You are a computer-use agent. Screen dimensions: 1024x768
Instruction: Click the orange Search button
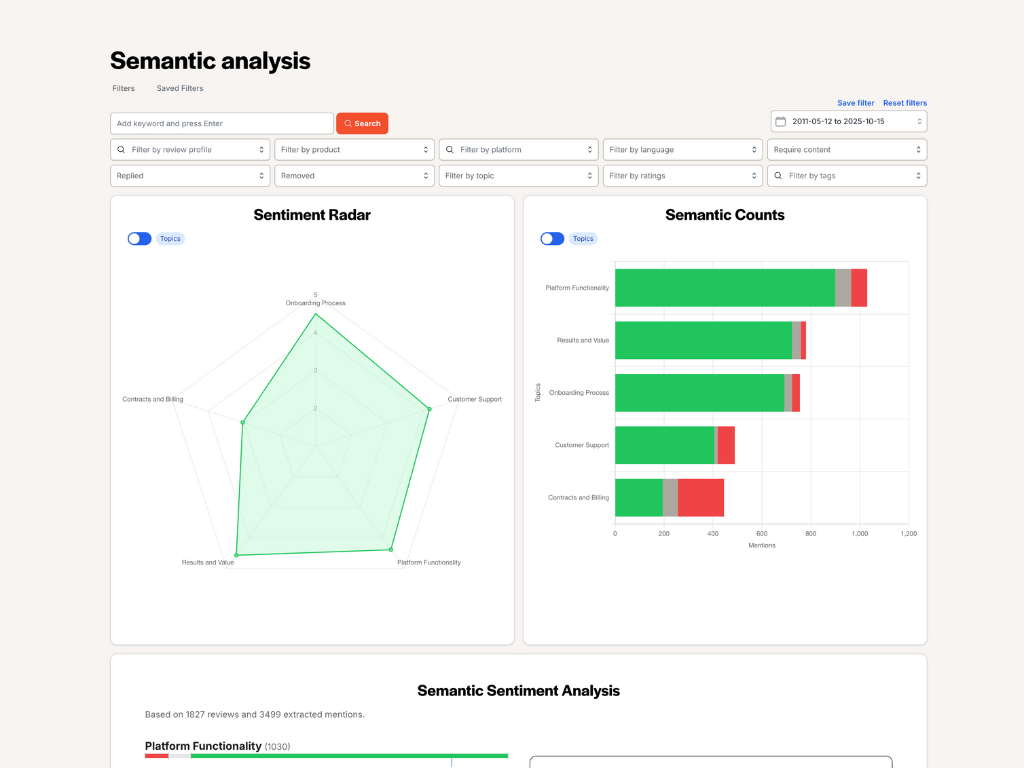click(x=362, y=123)
